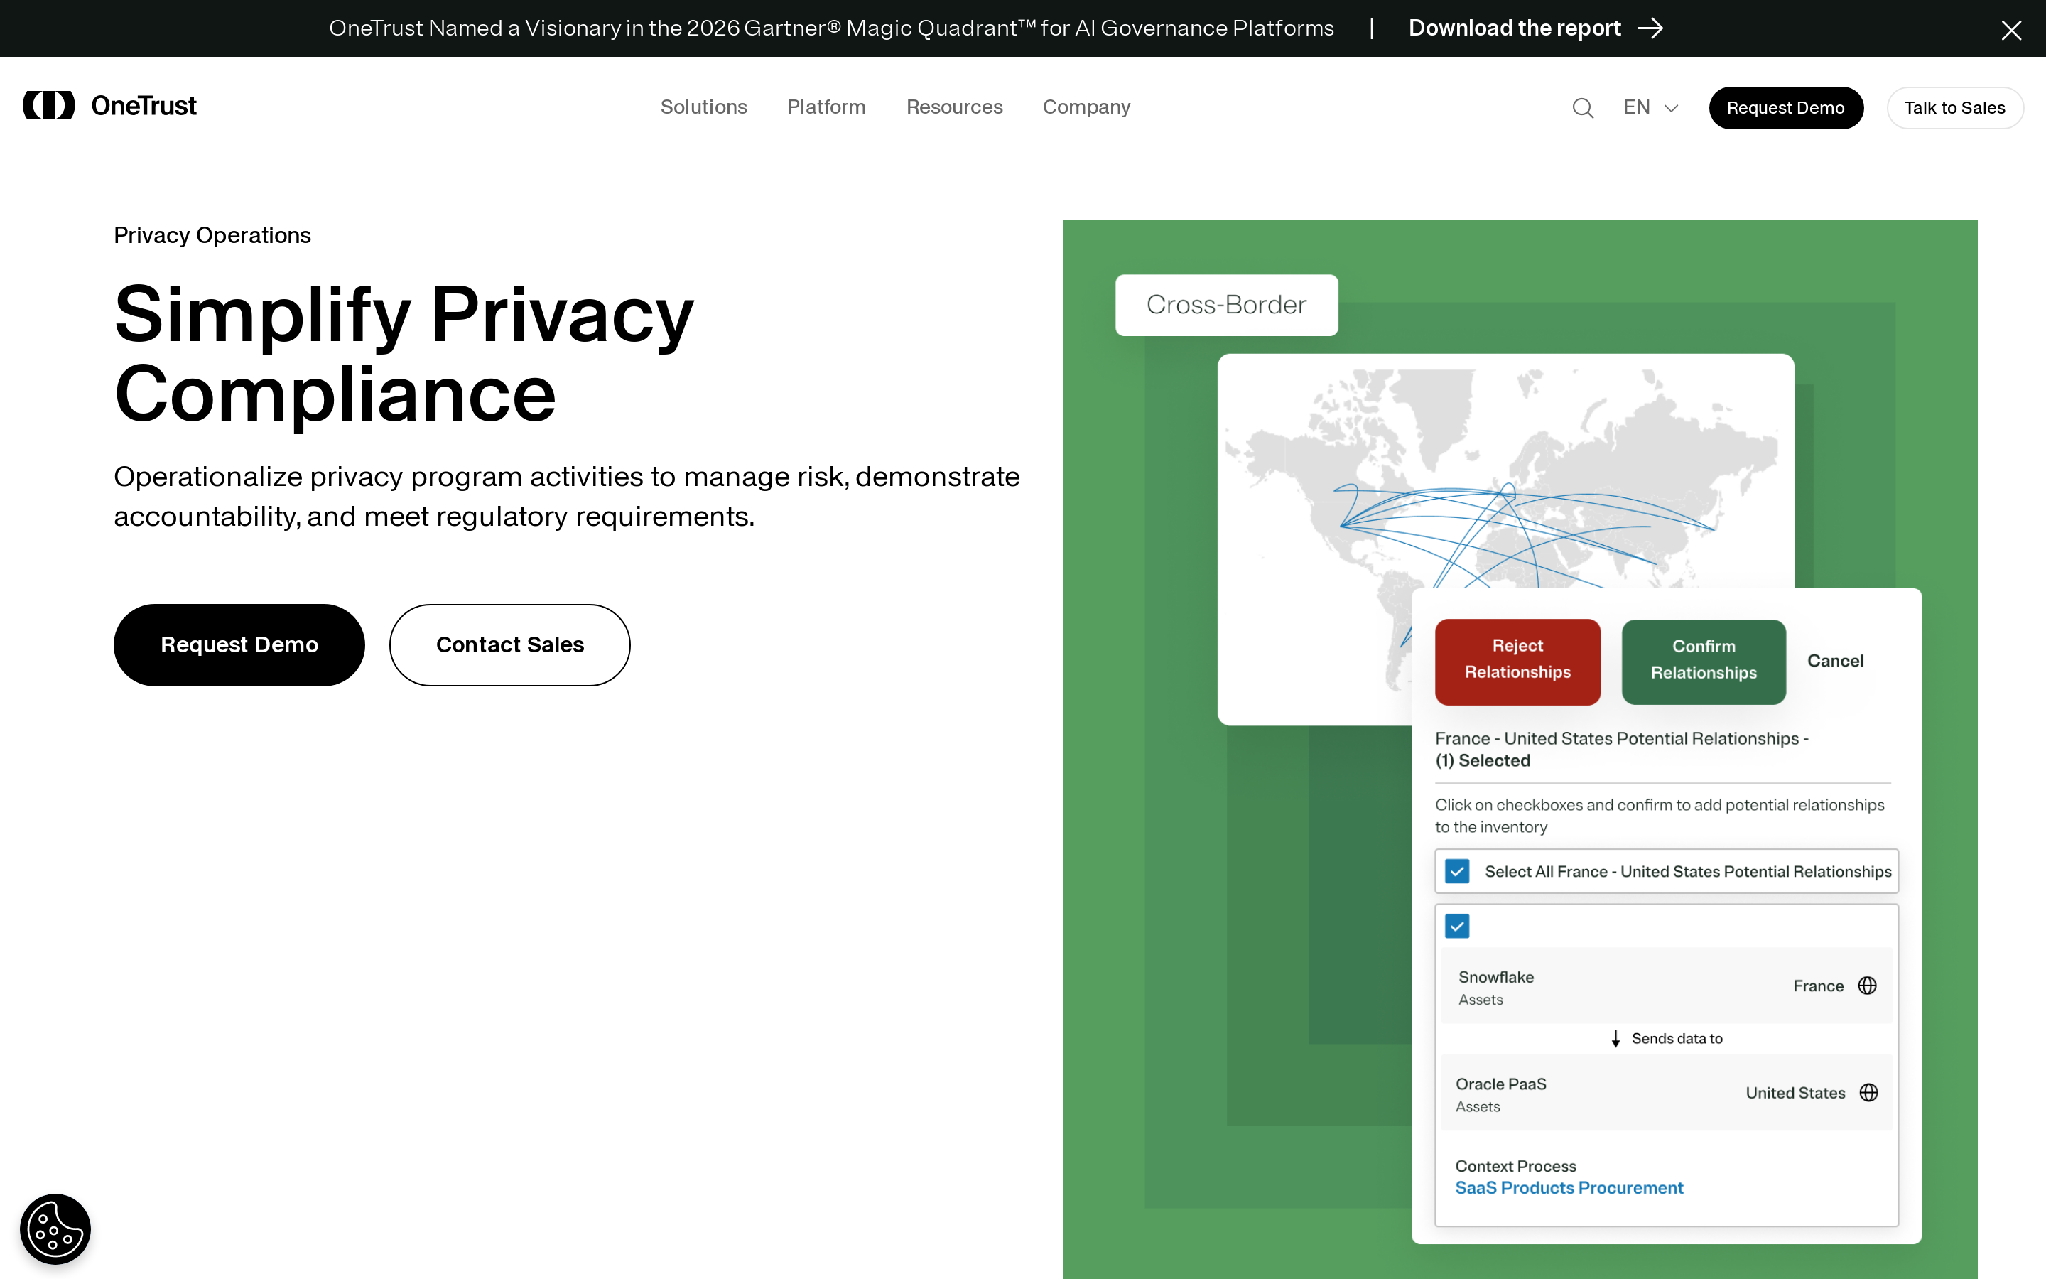Click the Simplify Privacy Compliance heading
The width and height of the screenshot is (2046, 1279).
pyautogui.click(x=404, y=354)
